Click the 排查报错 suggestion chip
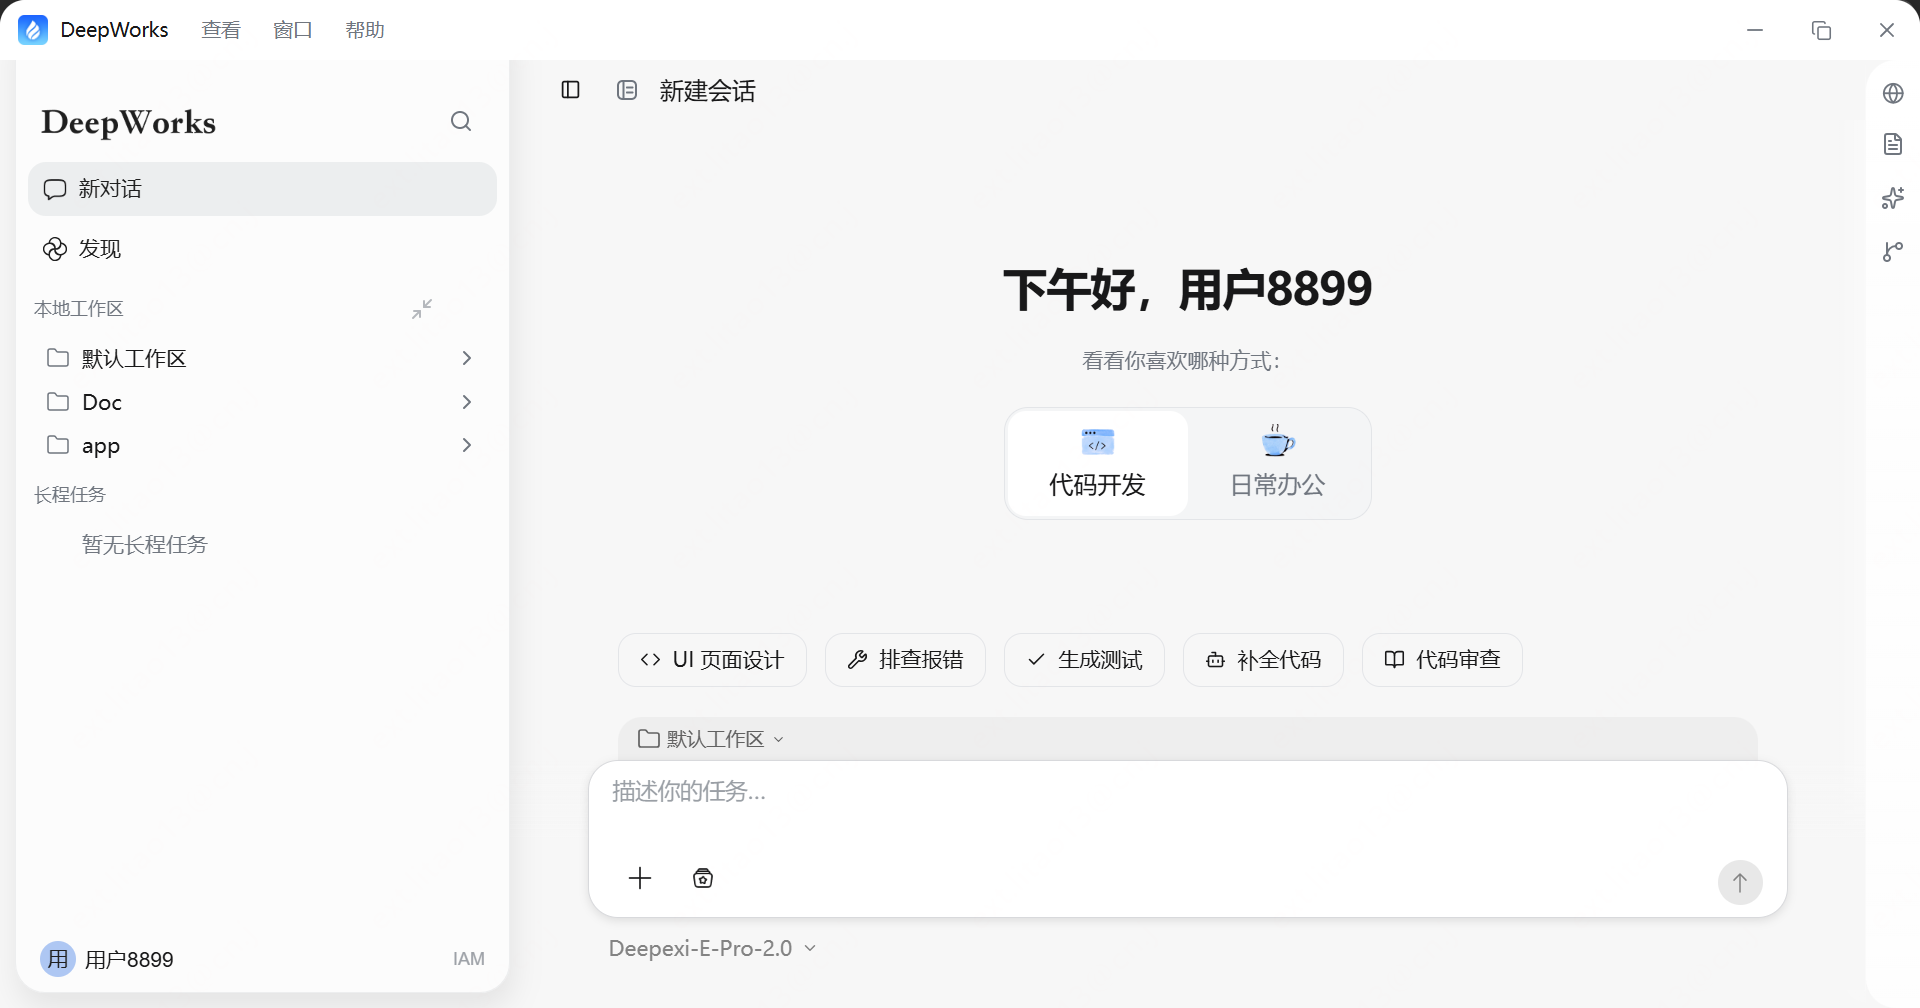 click(905, 660)
